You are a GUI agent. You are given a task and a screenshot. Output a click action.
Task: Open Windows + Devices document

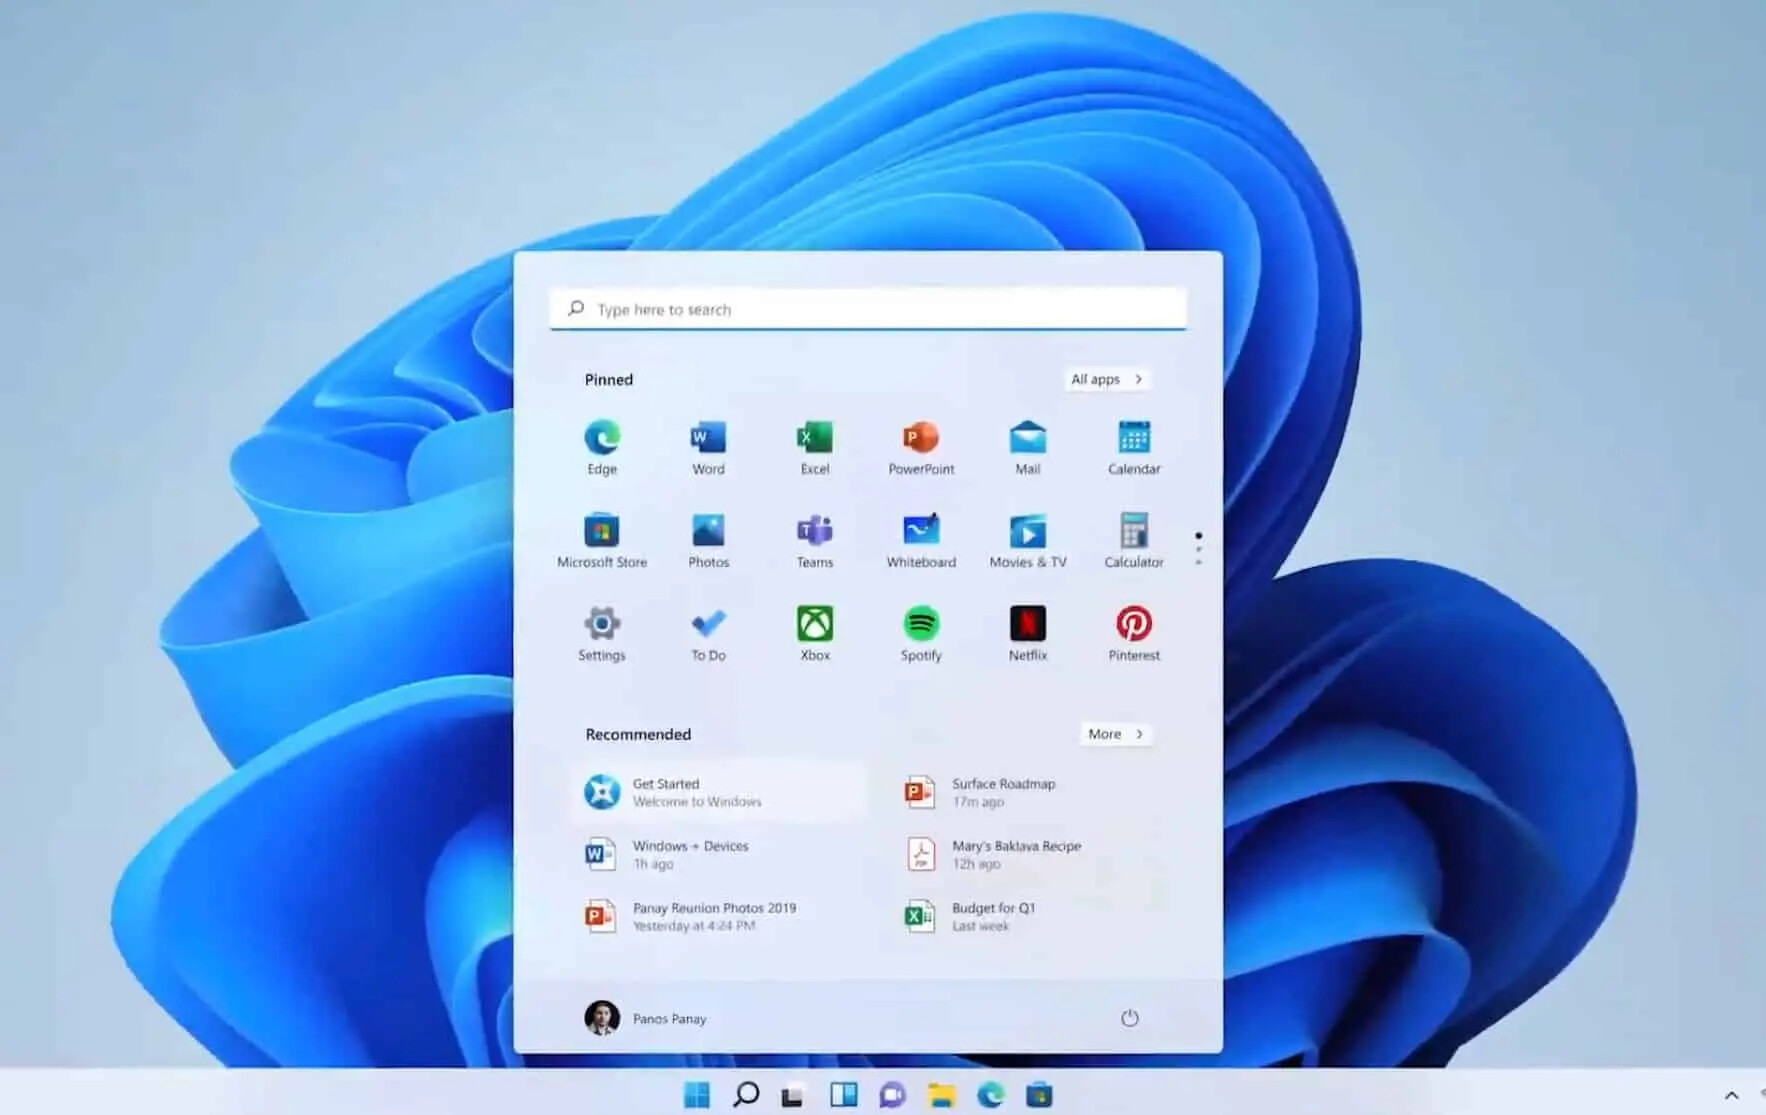click(x=718, y=854)
